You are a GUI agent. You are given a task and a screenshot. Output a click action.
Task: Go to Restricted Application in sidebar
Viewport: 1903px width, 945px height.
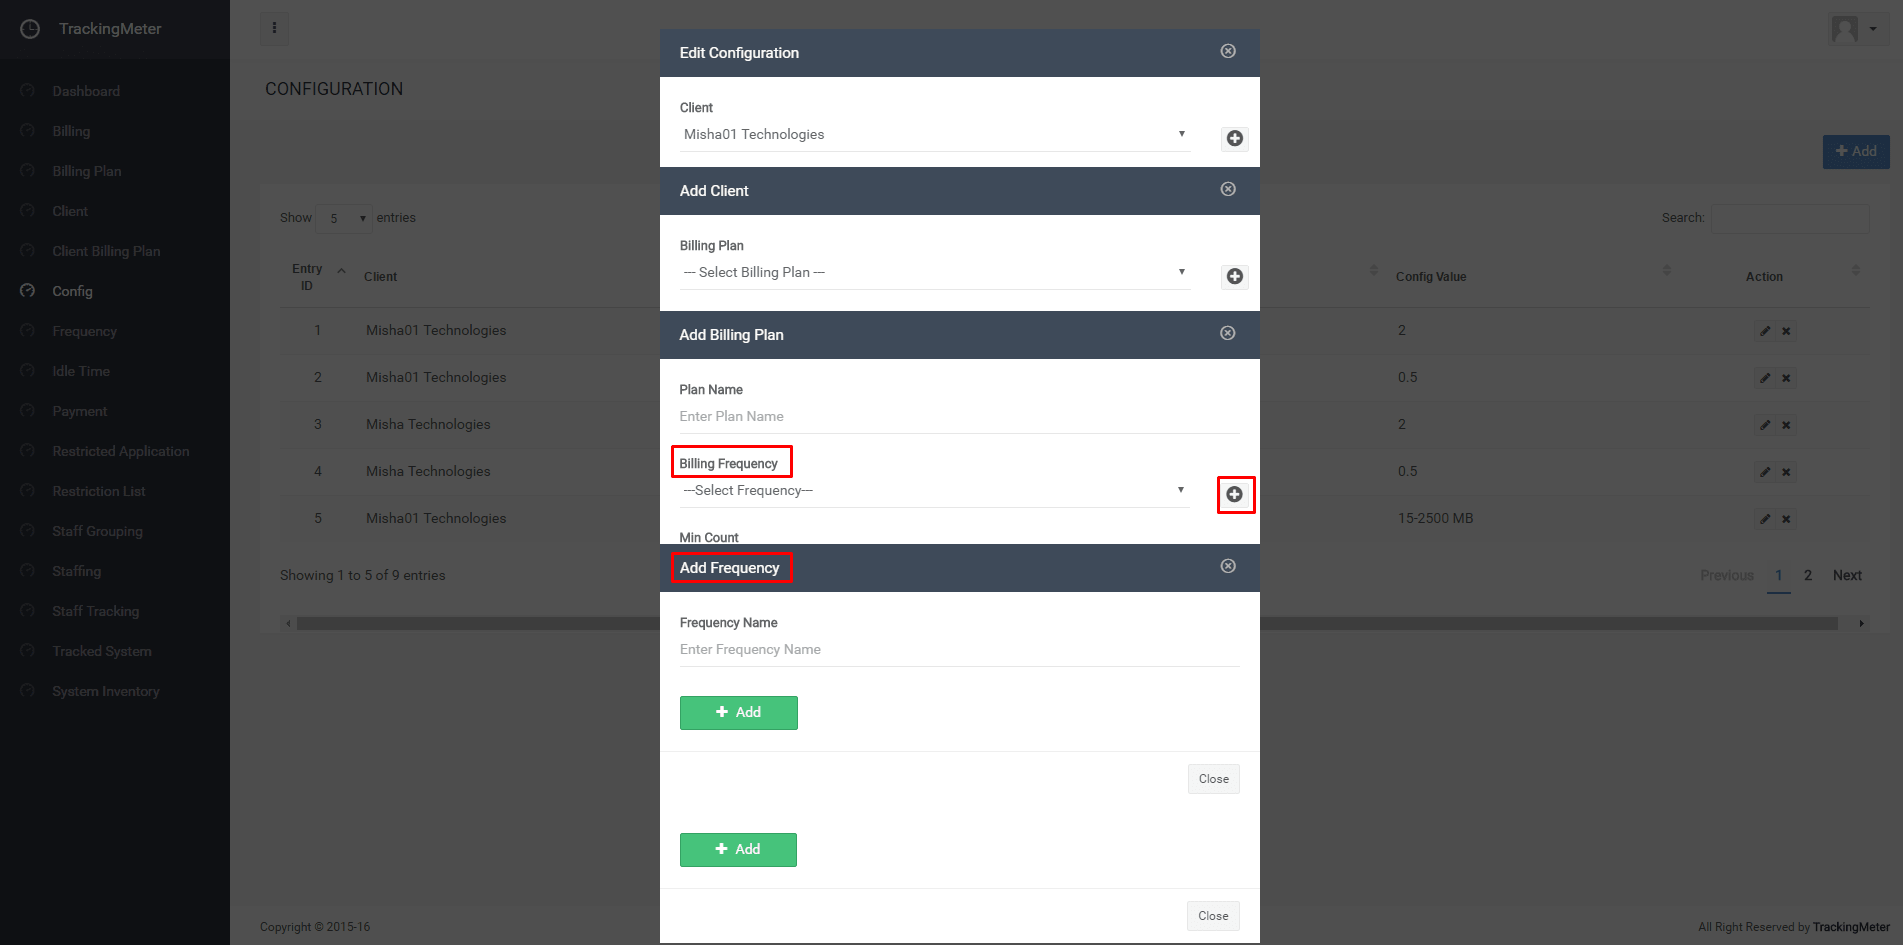click(120, 451)
